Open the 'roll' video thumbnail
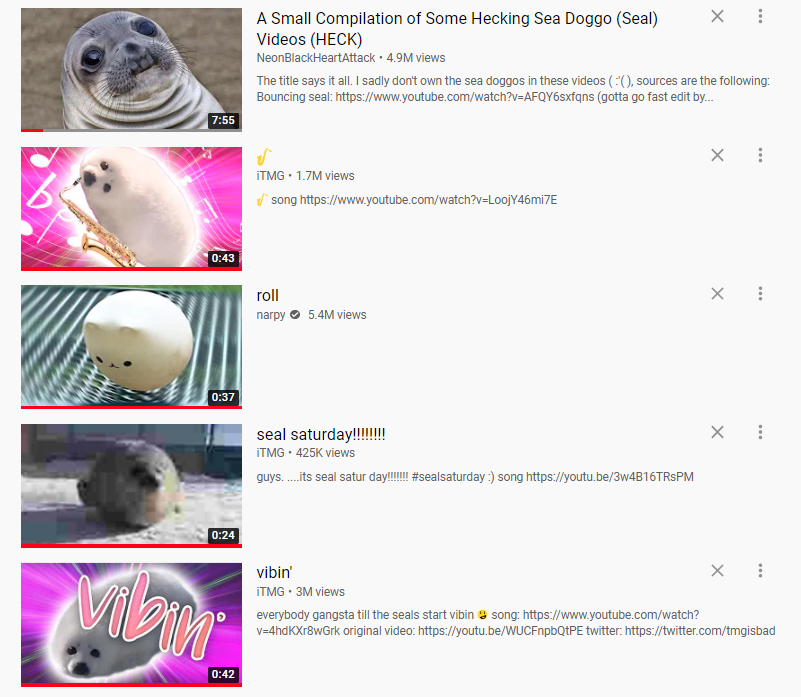Screen dimensions: 801x697 coord(131,347)
